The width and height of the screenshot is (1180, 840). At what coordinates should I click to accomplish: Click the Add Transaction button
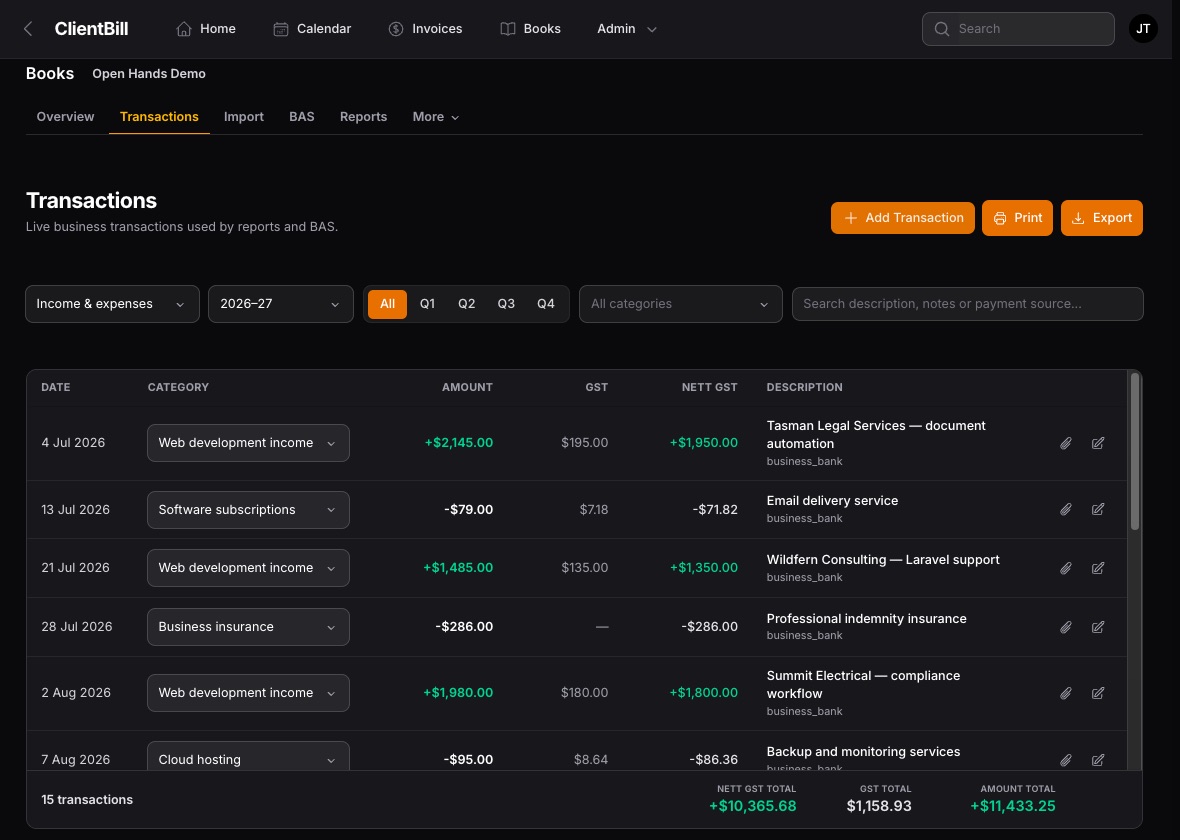[x=902, y=218]
